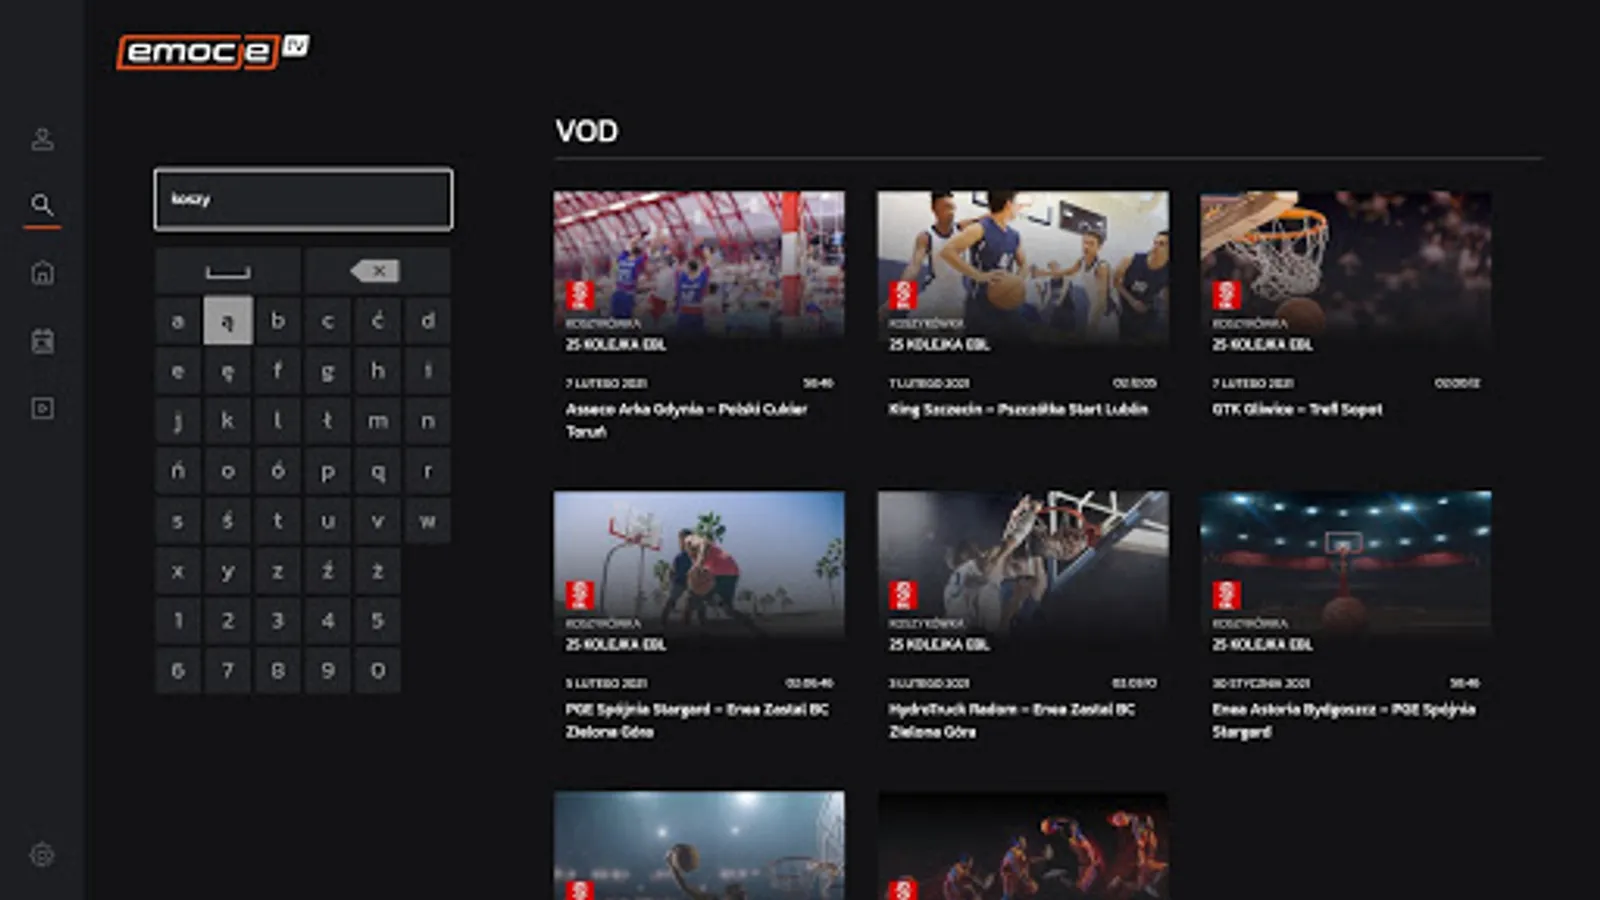1600x900 pixels.
Task: Open the King Szczecin match thumbnail
Action: click(1023, 274)
